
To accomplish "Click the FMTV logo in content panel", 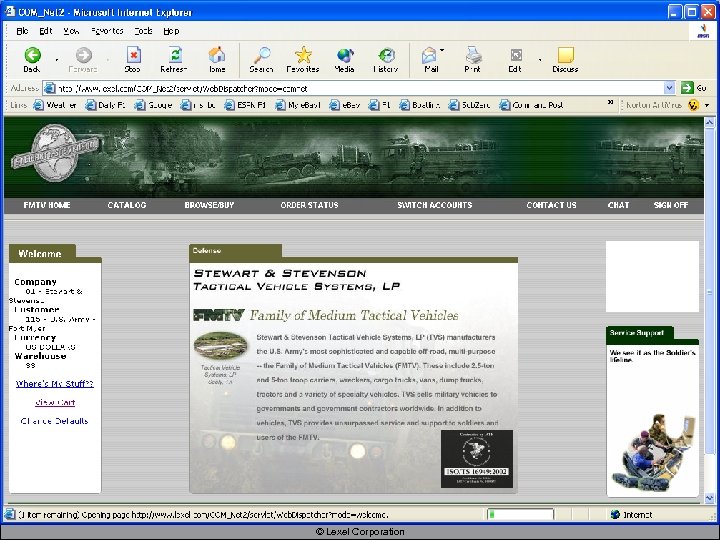I will [x=219, y=315].
